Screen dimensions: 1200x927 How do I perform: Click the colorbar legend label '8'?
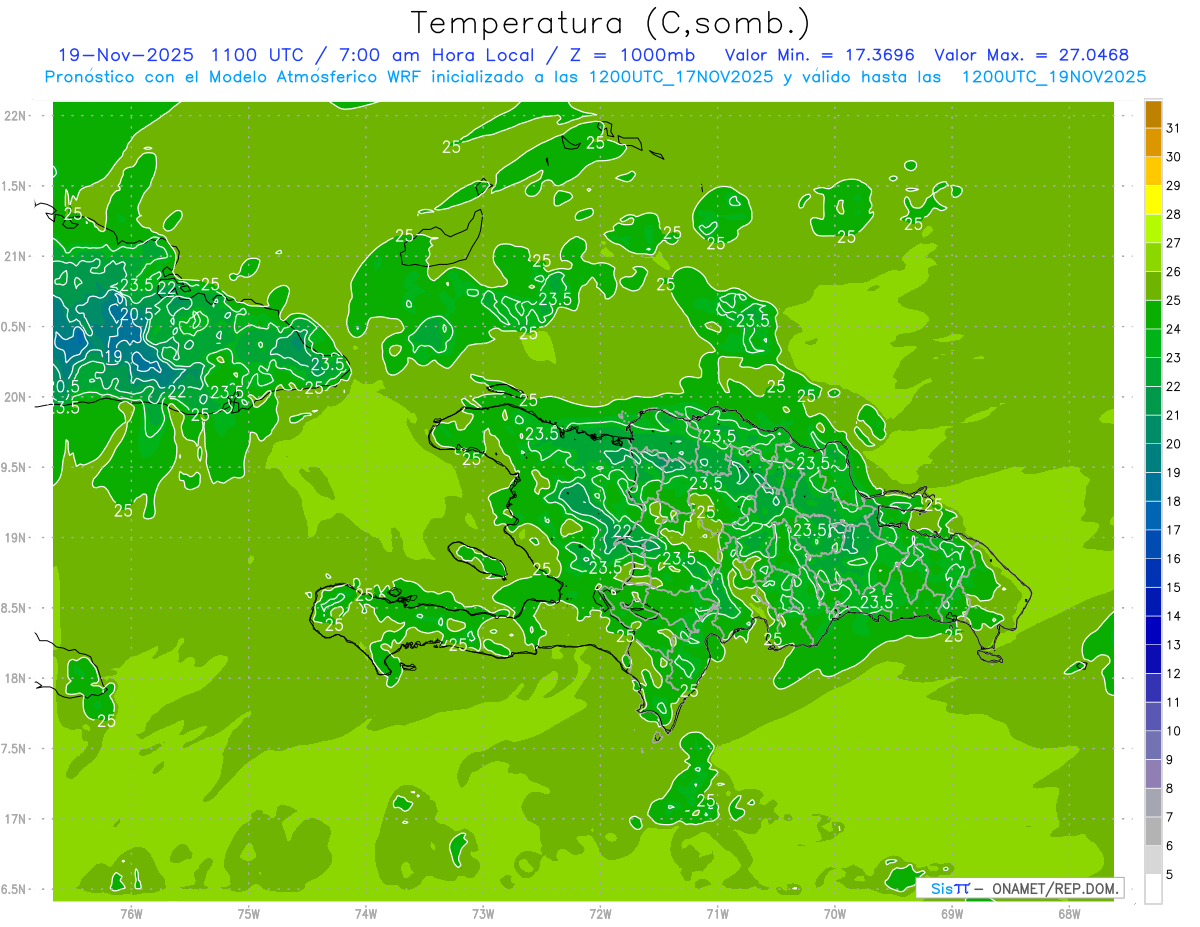point(1170,788)
